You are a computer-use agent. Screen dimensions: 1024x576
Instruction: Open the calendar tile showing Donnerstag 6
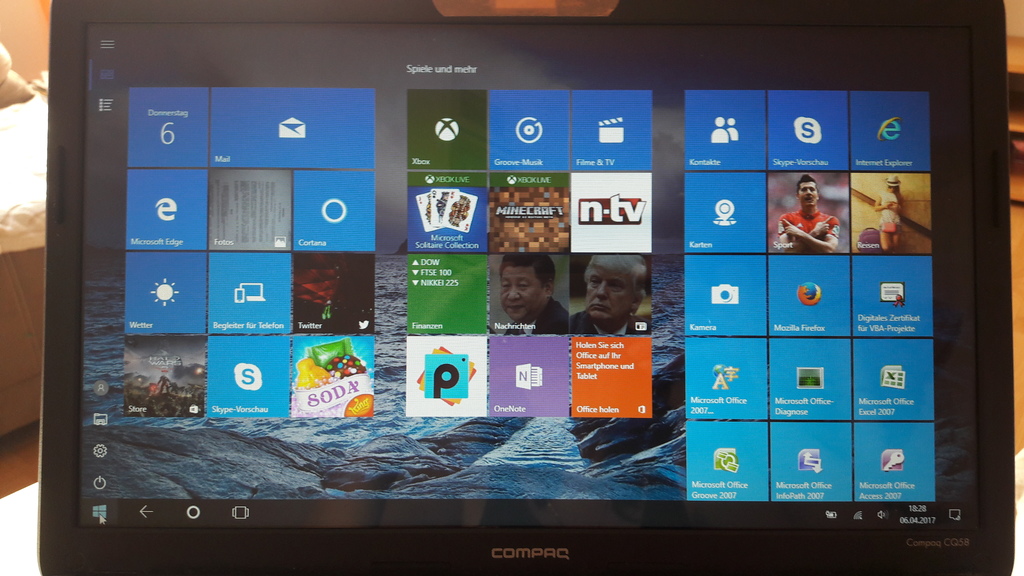(168, 128)
